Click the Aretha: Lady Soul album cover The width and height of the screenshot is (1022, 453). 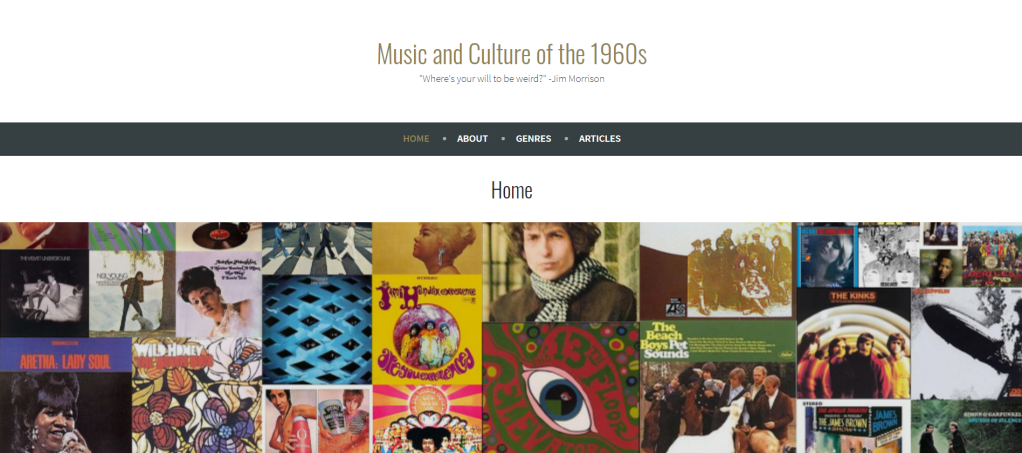tap(66, 395)
